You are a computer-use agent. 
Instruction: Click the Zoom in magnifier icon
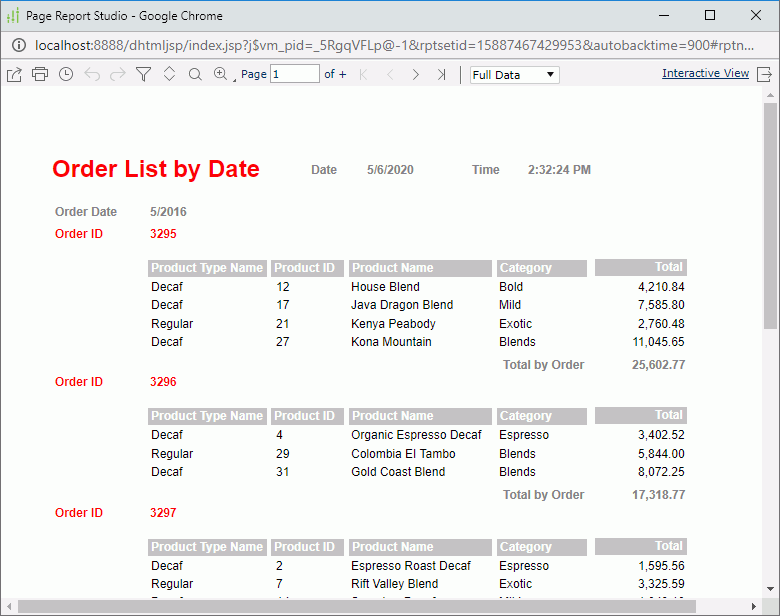tap(221, 75)
